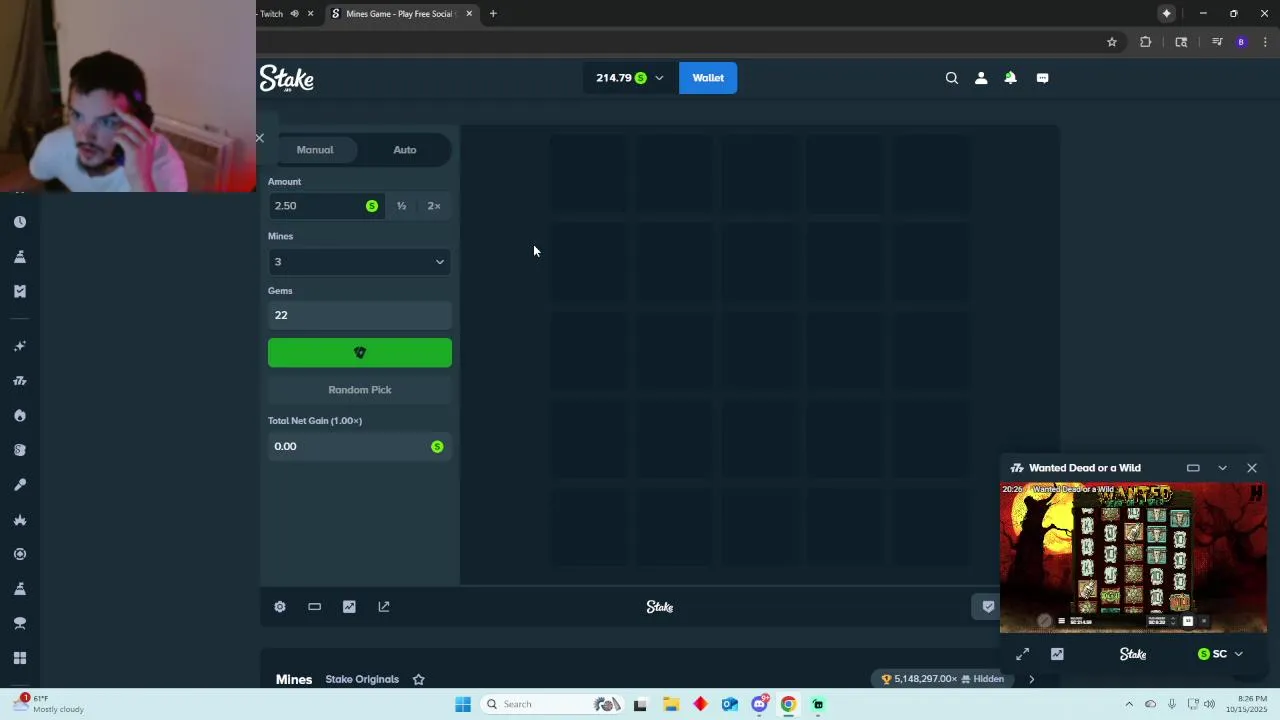Screen dimensions: 1280x720
Task: Open Chrome profile avatar B
Action: [1241, 42]
